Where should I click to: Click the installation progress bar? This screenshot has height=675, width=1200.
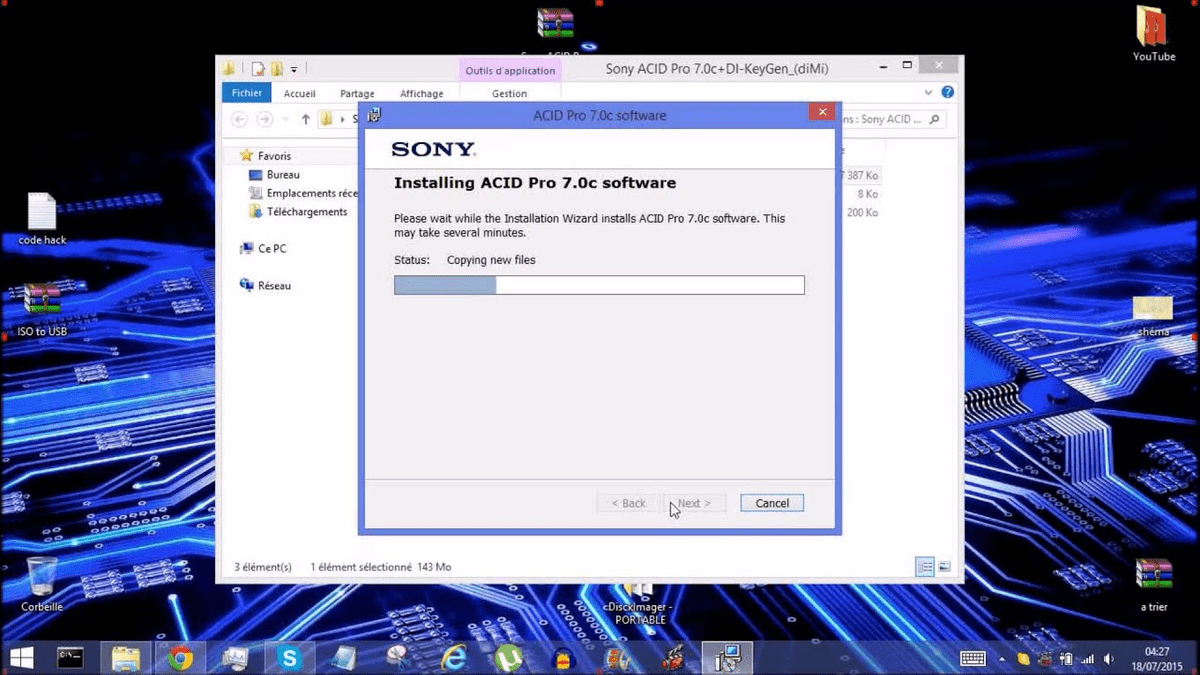[599, 285]
